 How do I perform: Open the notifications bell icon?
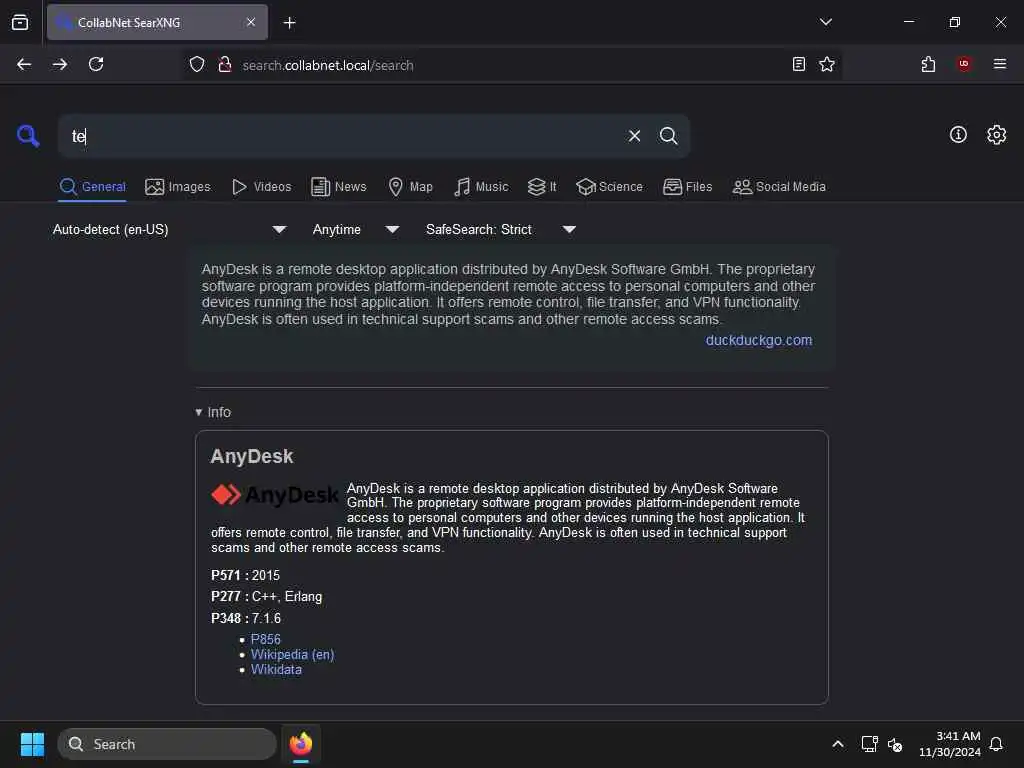point(996,744)
